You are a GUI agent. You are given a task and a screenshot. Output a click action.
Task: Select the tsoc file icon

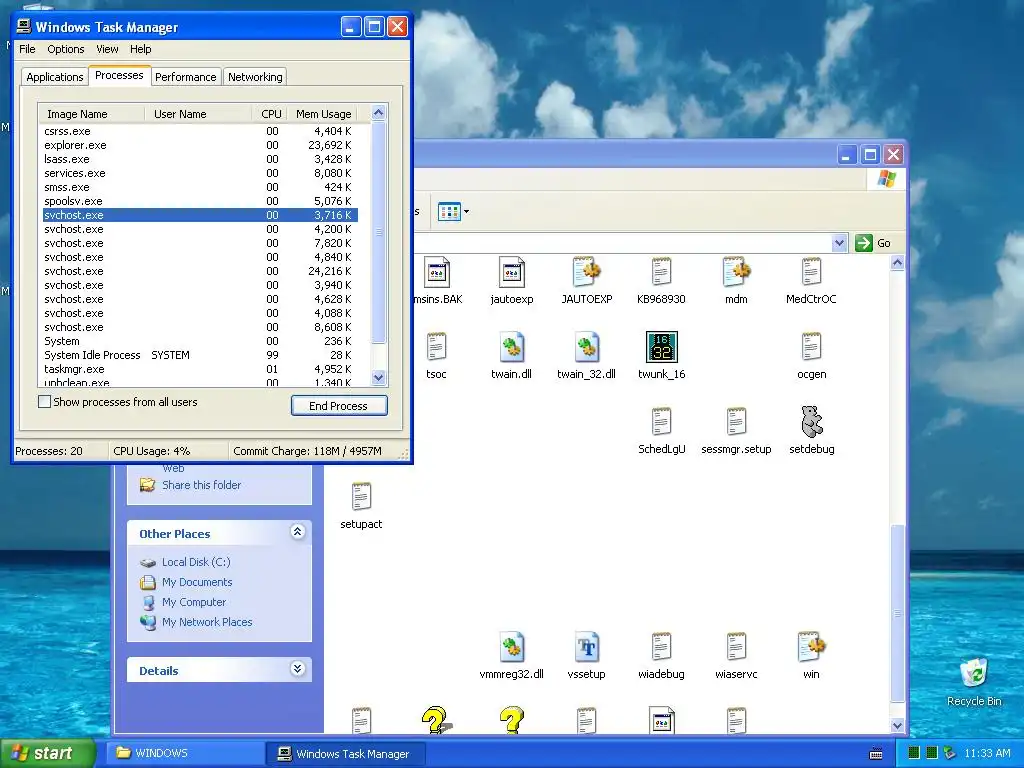click(436, 347)
